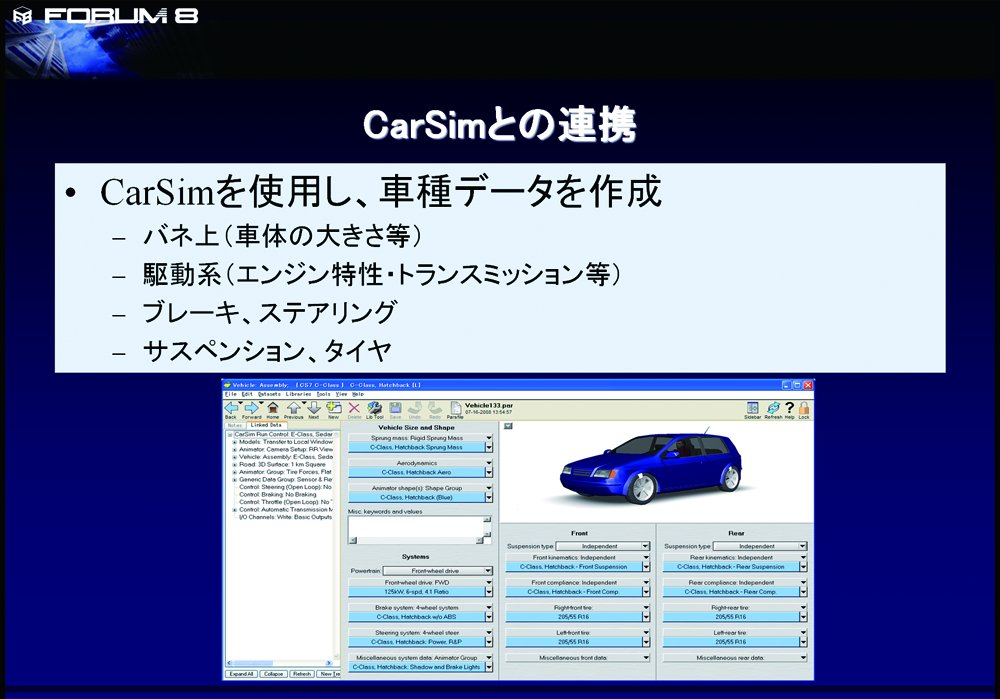Screen dimensions: 1000x699
Task: Click the Undo toolbar icon
Action: (415, 408)
